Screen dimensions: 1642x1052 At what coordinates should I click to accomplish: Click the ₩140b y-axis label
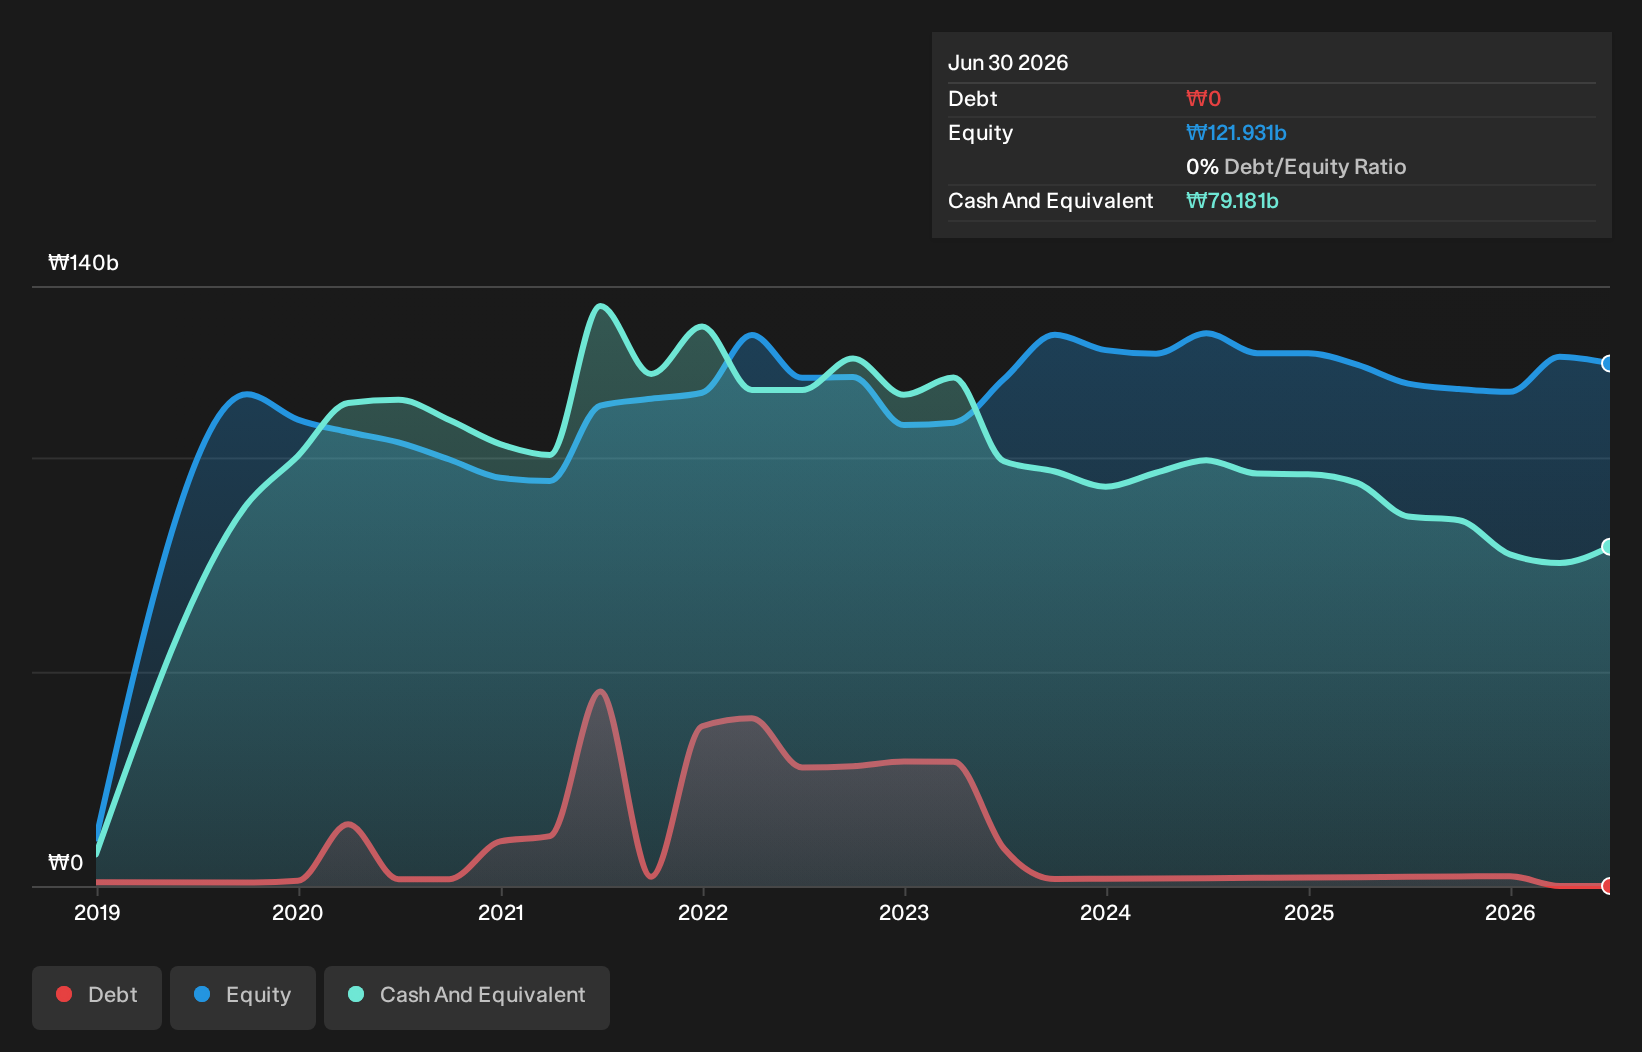84,263
